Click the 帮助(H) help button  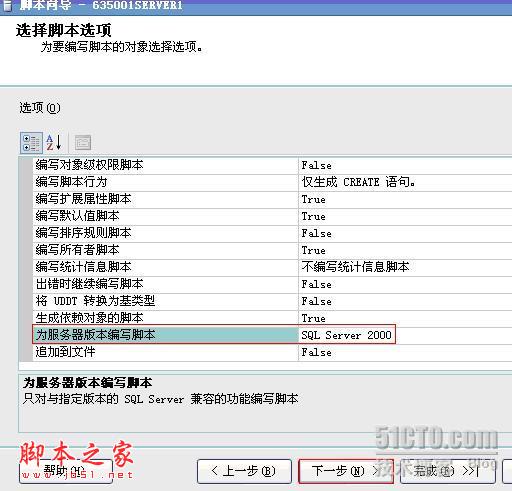click(x=66, y=471)
